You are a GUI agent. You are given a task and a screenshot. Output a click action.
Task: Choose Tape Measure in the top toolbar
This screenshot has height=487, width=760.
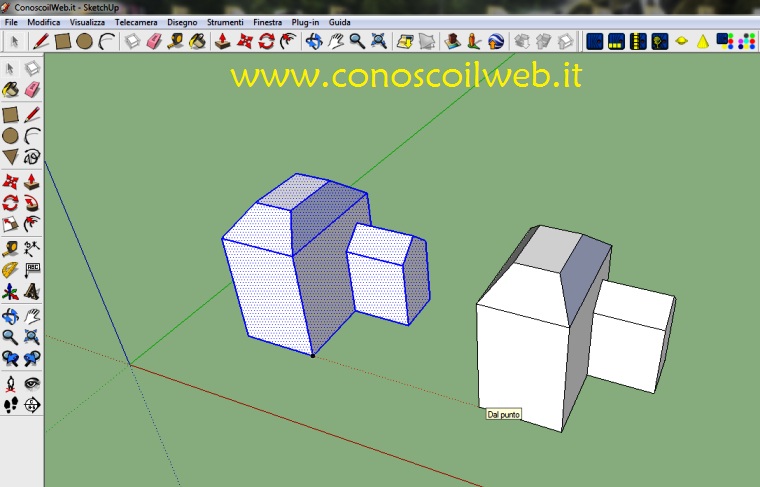175,42
